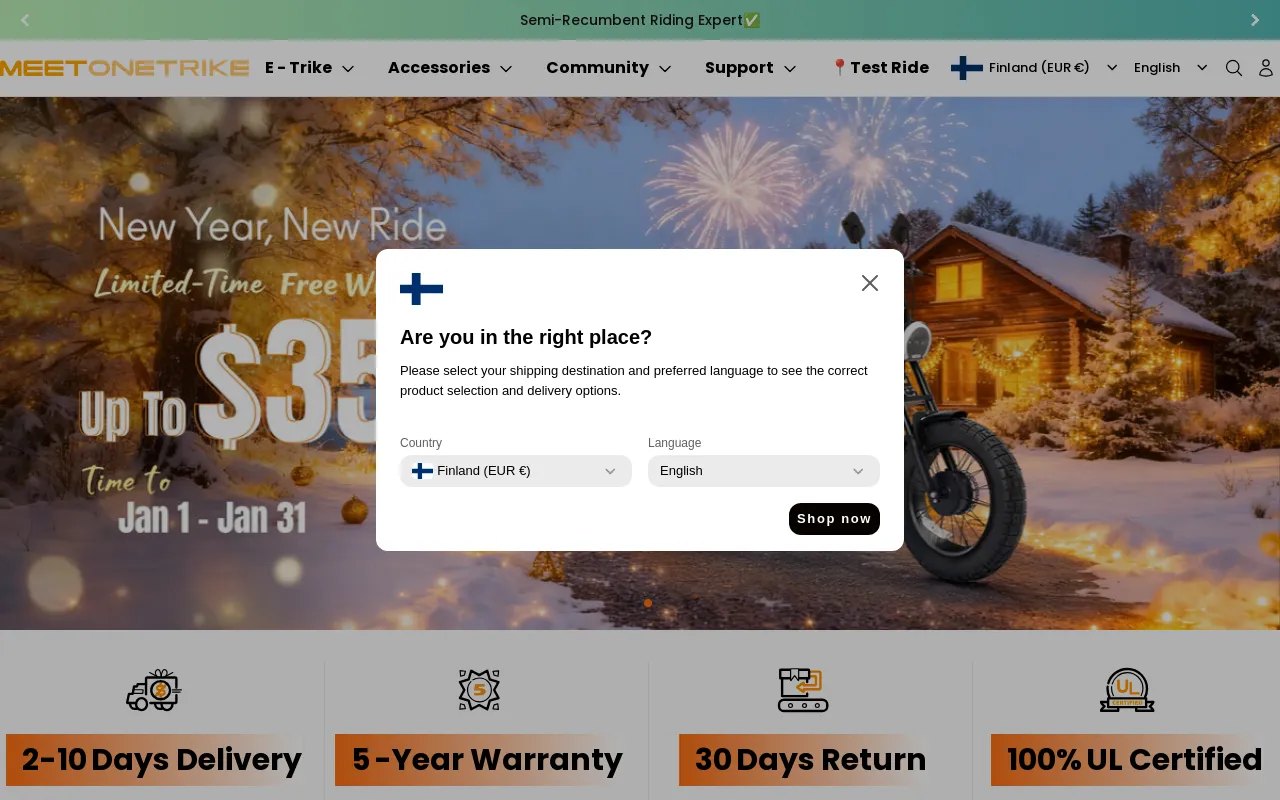This screenshot has height=800, width=1280.
Task: Click the 30 days return box icon
Action: [x=803, y=690]
